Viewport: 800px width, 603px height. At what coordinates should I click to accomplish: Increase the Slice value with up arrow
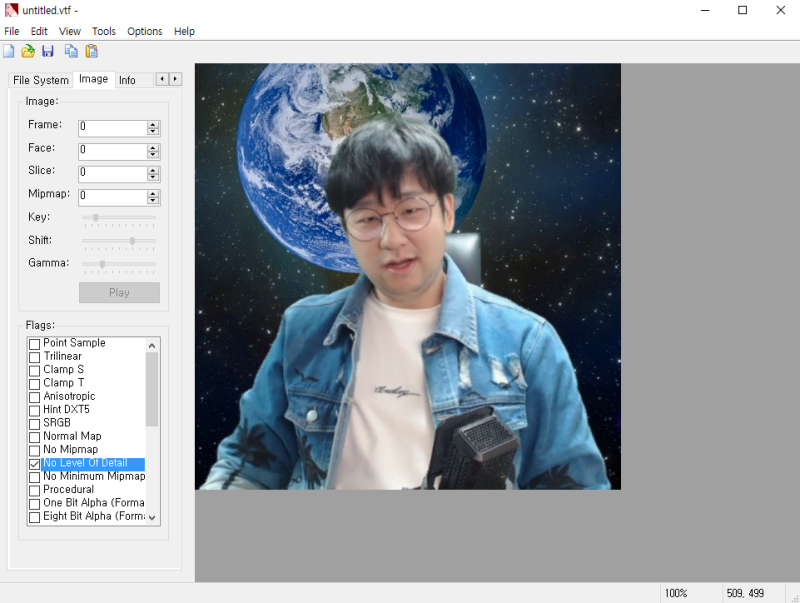pyautogui.click(x=153, y=171)
